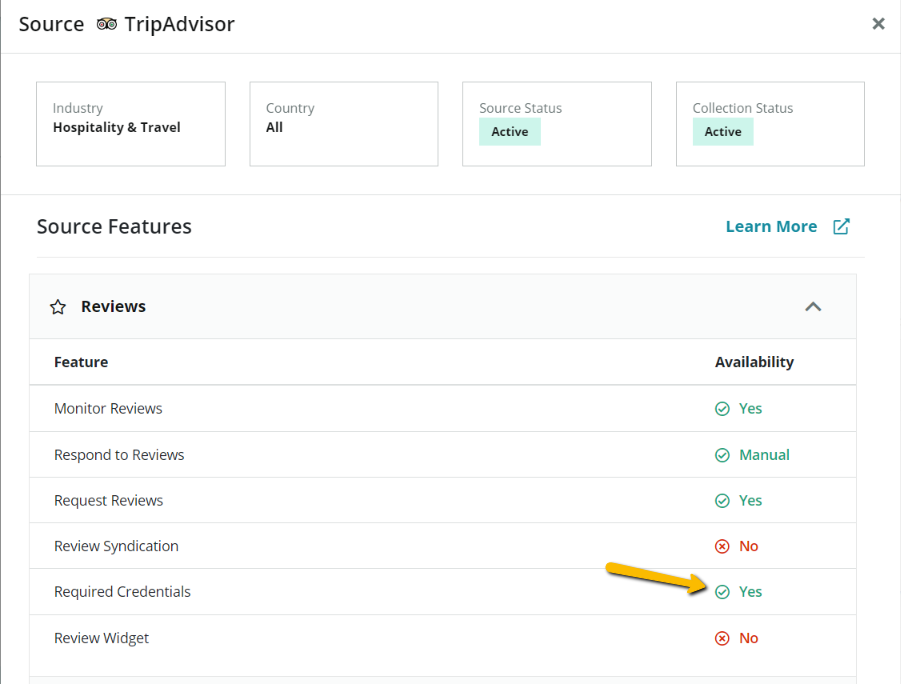Viewport: 901px width, 684px height.
Task: Click the Industry field label
Action: point(78,108)
